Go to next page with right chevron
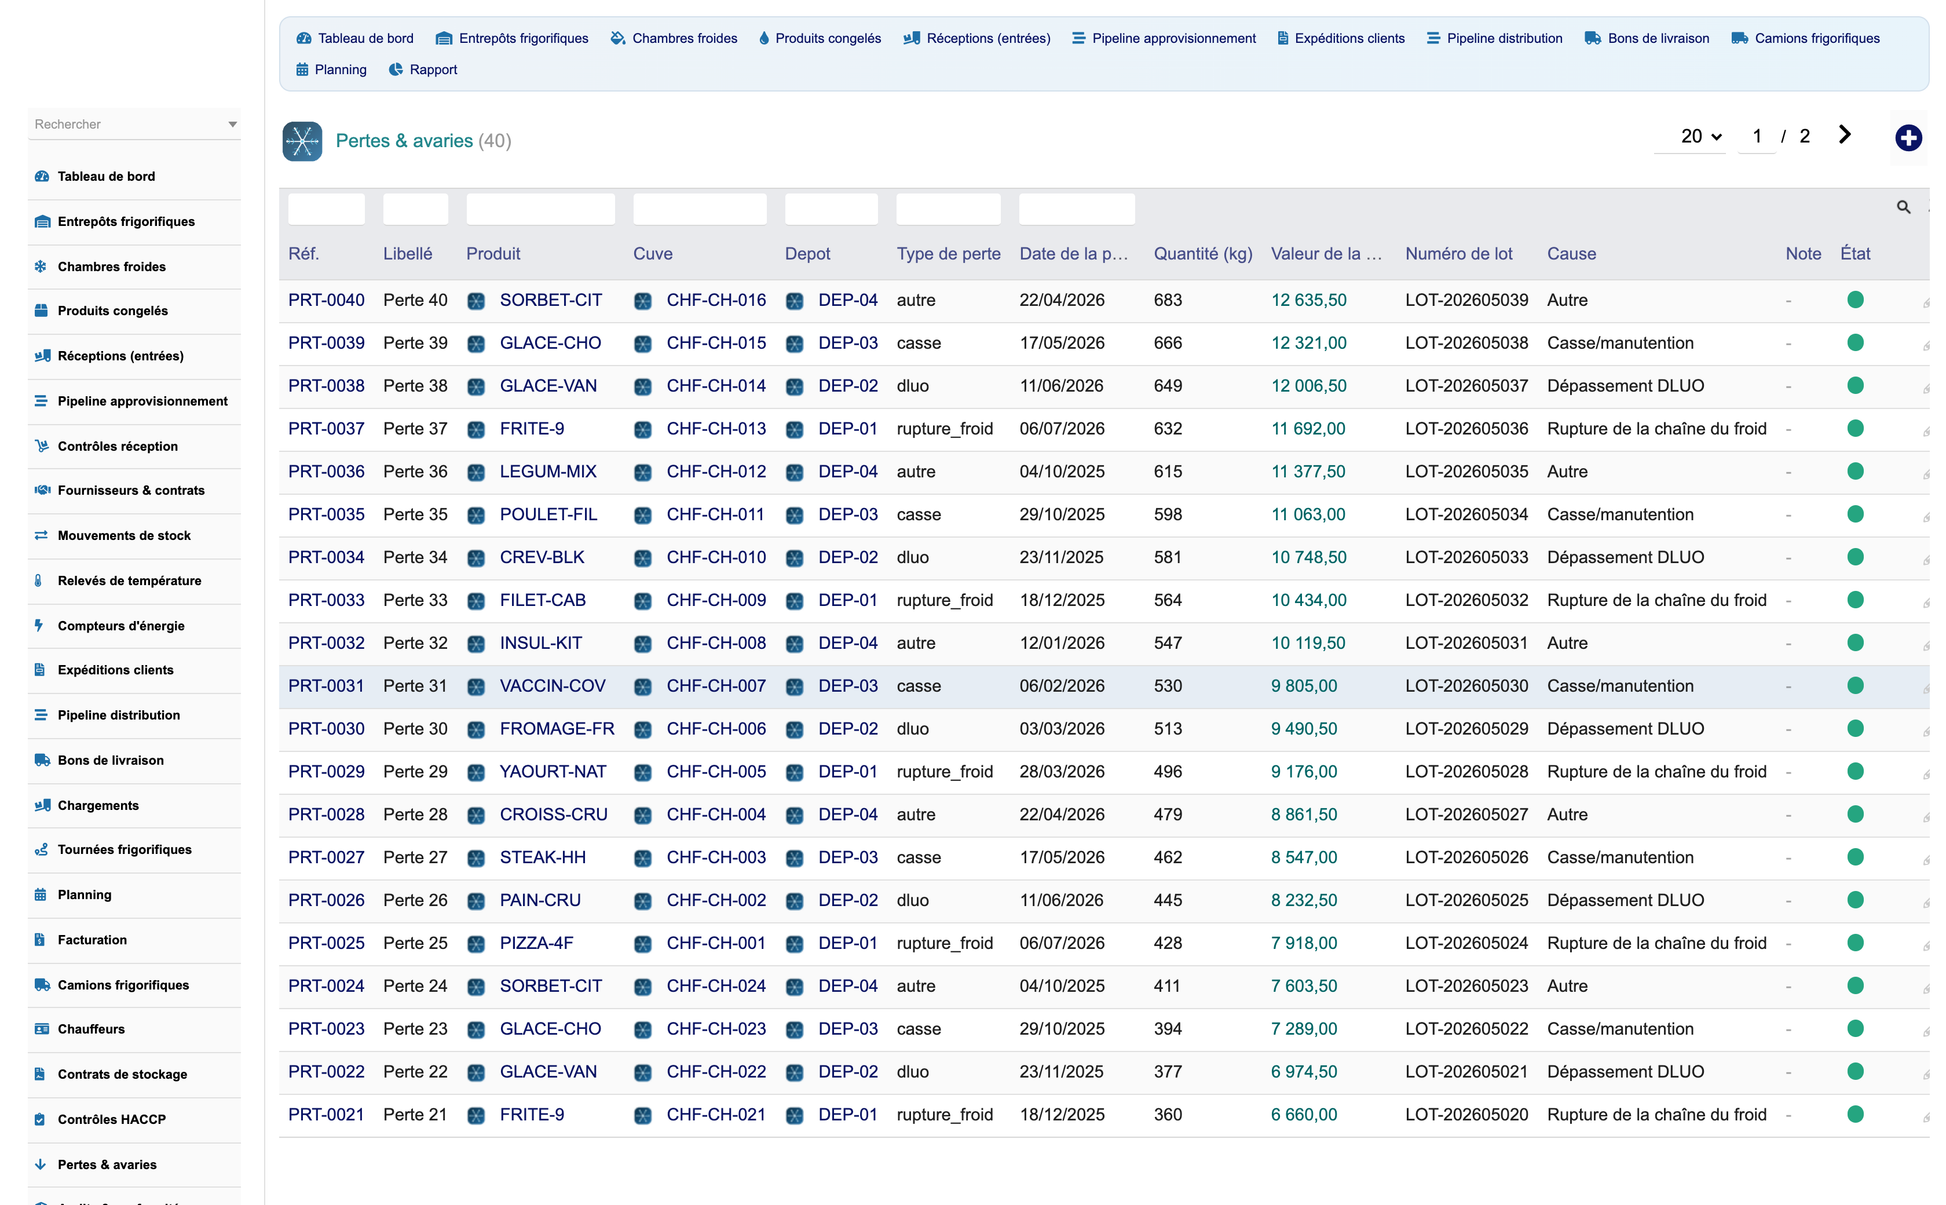 pos(1845,135)
